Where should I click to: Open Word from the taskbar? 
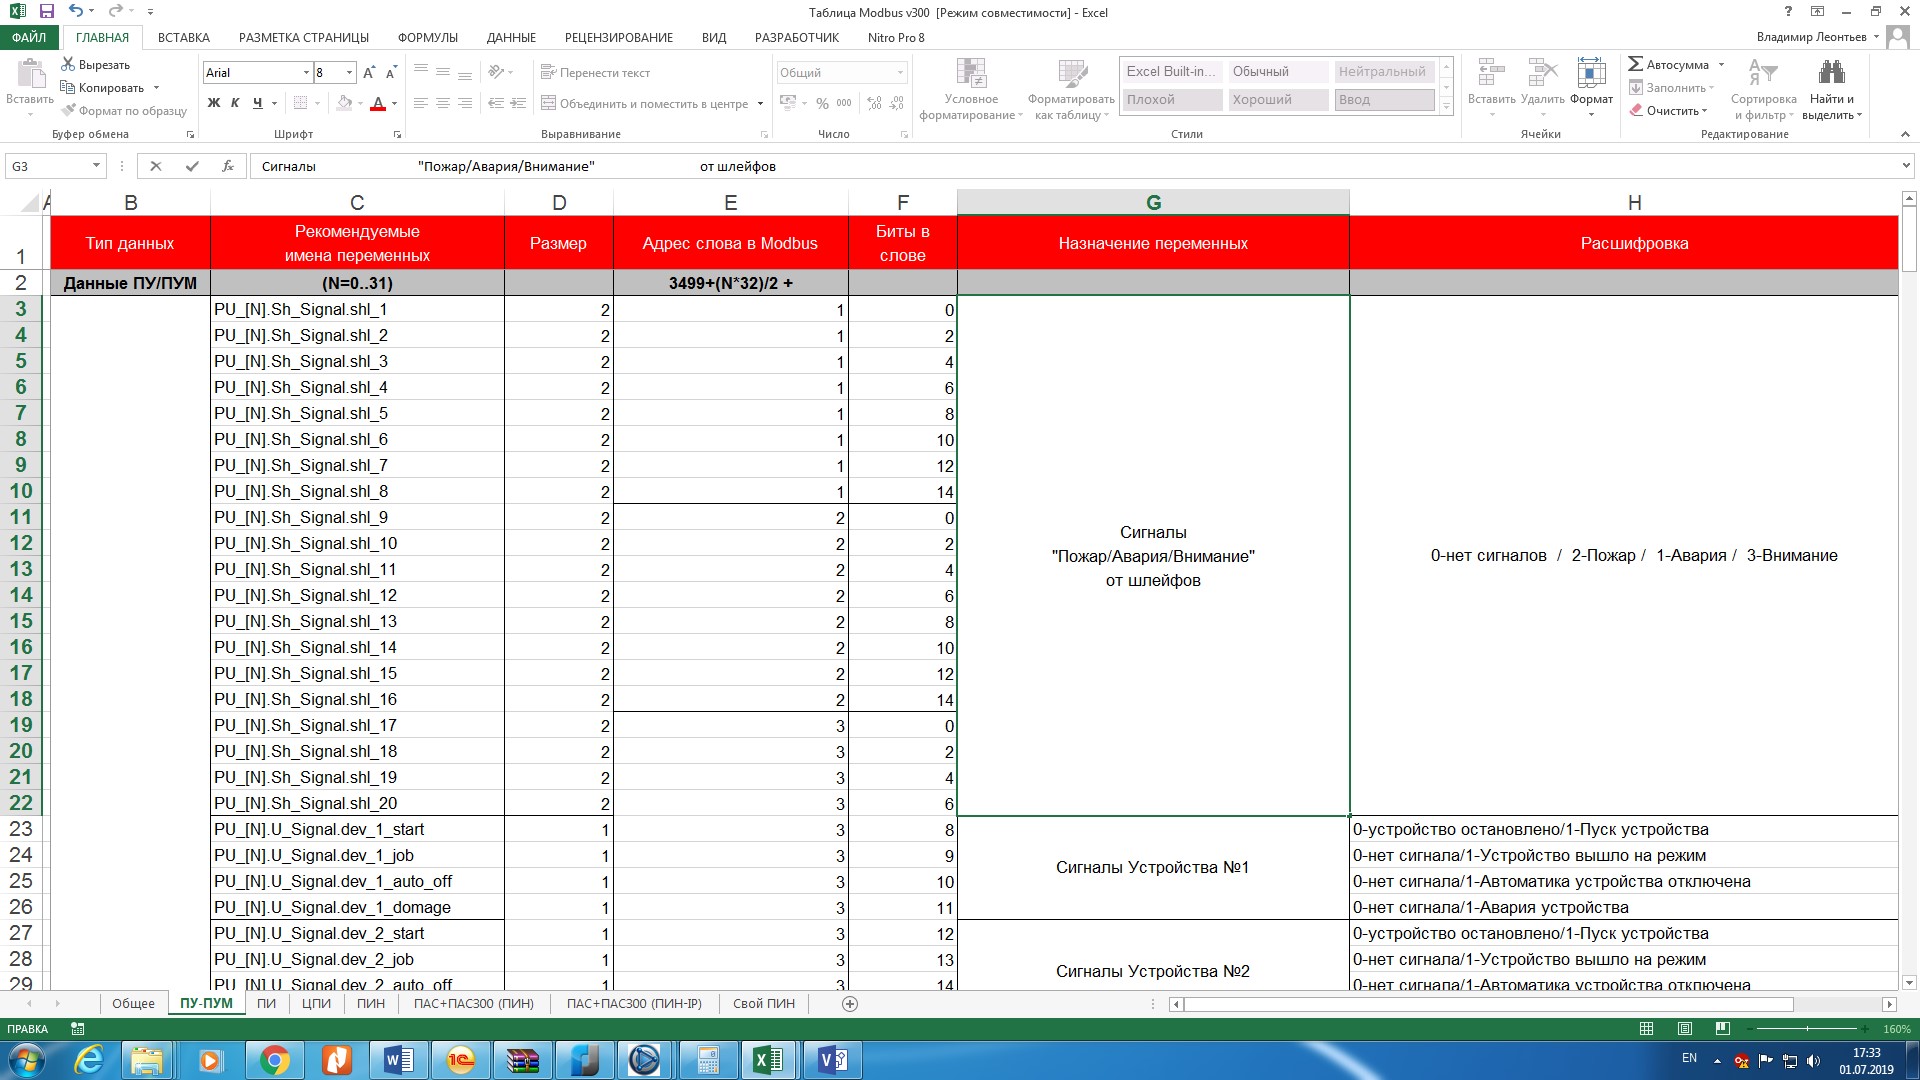[398, 1060]
